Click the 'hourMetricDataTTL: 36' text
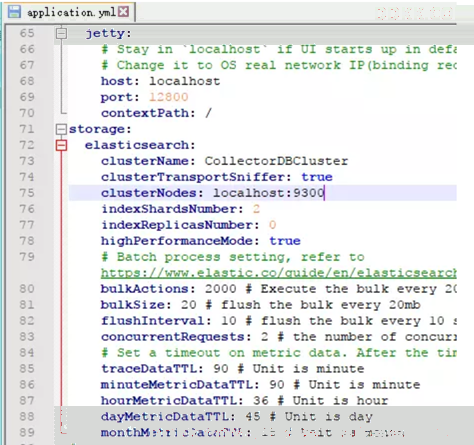This screenshot has width=474, height=445. tap(185, 401)
